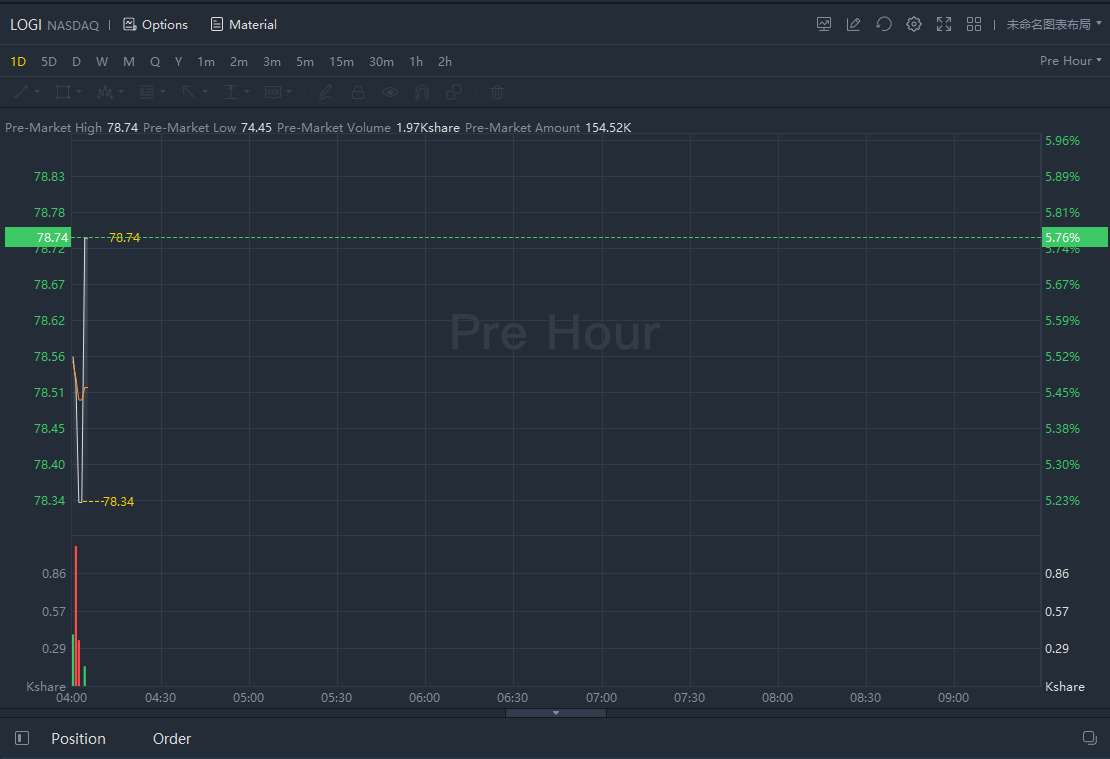Image resolution: width=1110 pixels, height=759 pixels.
Task: Switch to the Y yearly timeframe
Action: [x=178, y=62]
